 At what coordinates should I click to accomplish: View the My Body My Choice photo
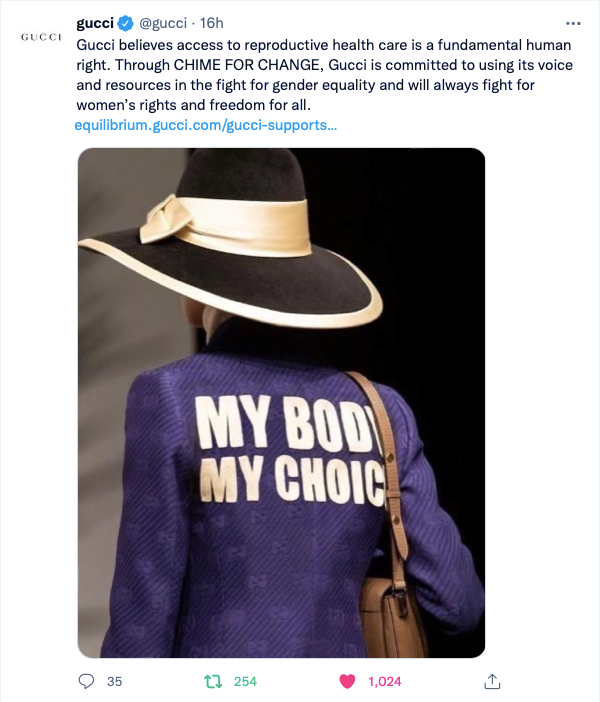click(281, 402)
